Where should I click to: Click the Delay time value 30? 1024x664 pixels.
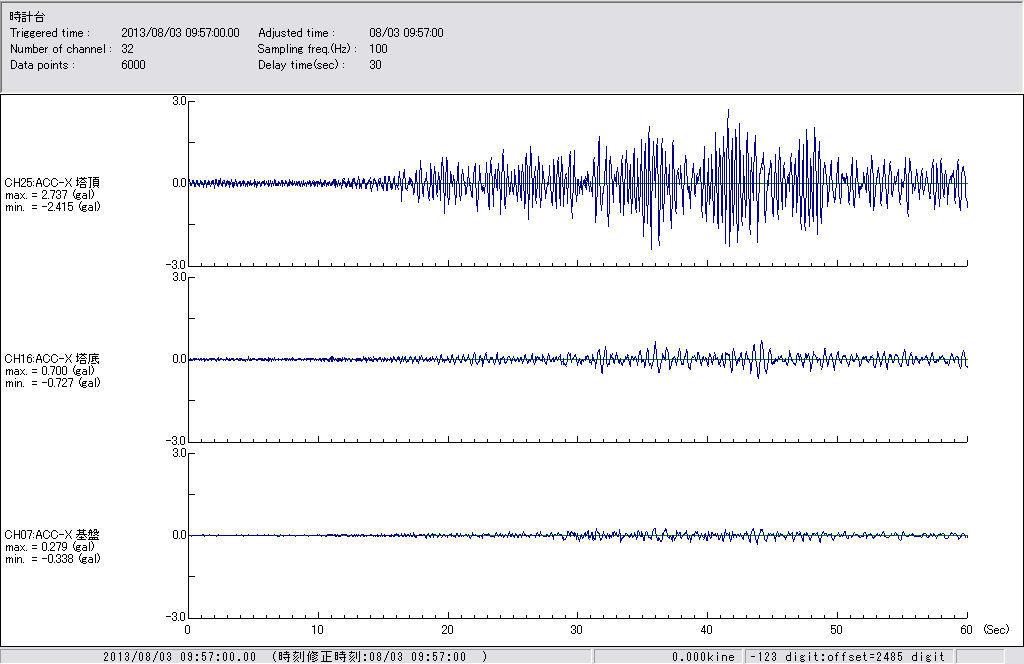pyautogui.click(x=375, y=65)
